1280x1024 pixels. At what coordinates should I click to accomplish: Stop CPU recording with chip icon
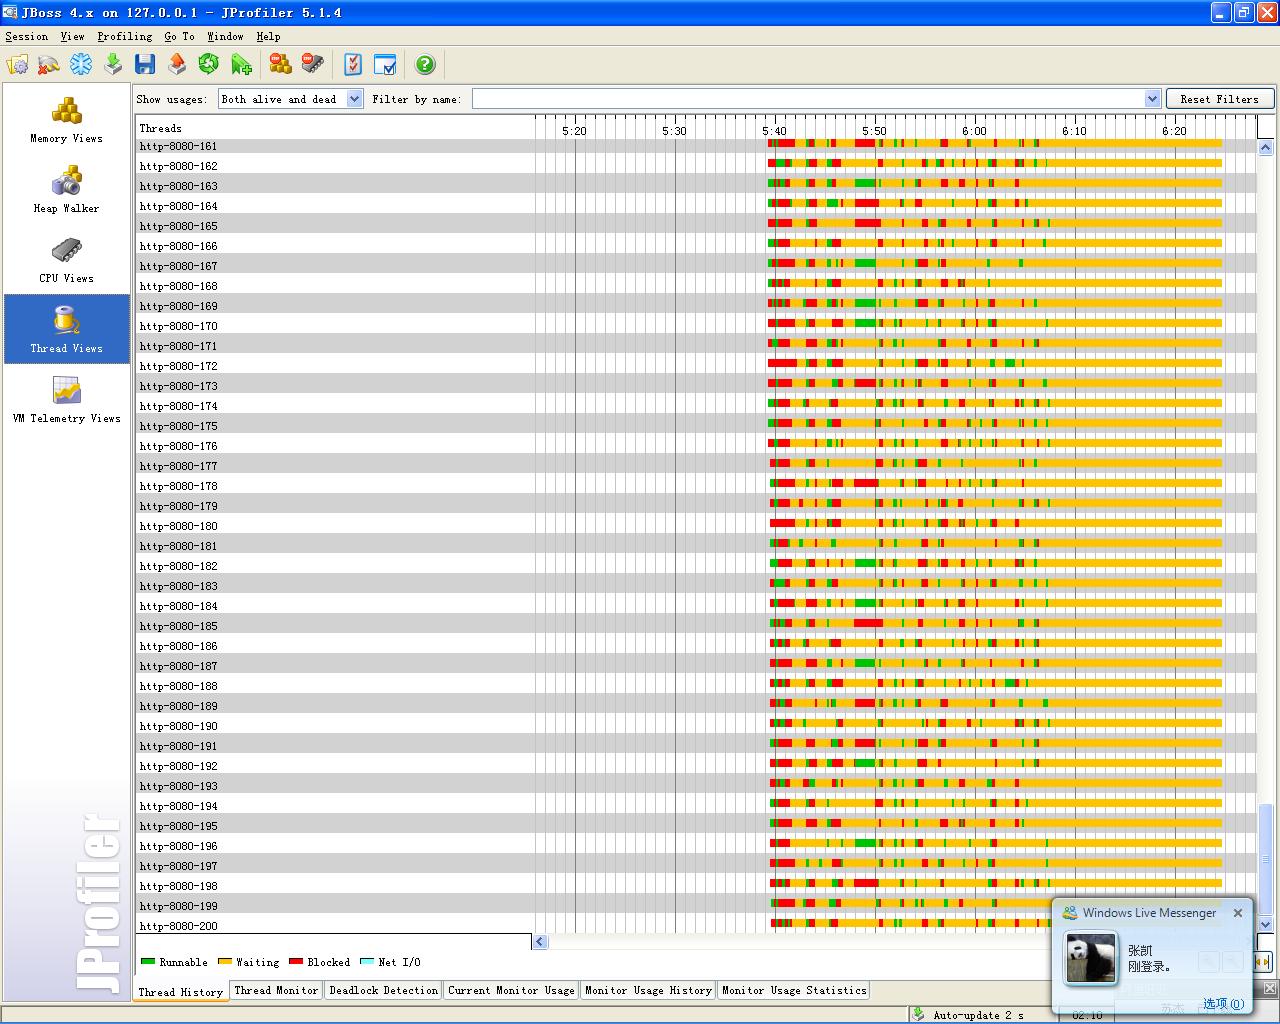coord(313,65)
